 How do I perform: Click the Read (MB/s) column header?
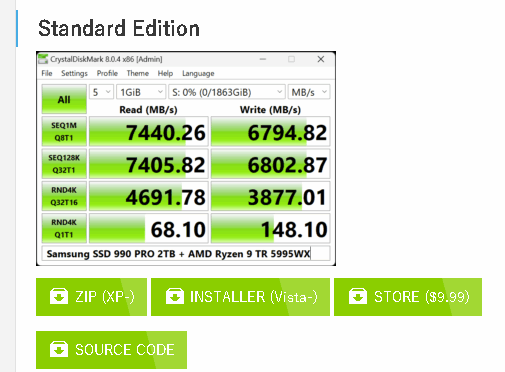point(148,110)
